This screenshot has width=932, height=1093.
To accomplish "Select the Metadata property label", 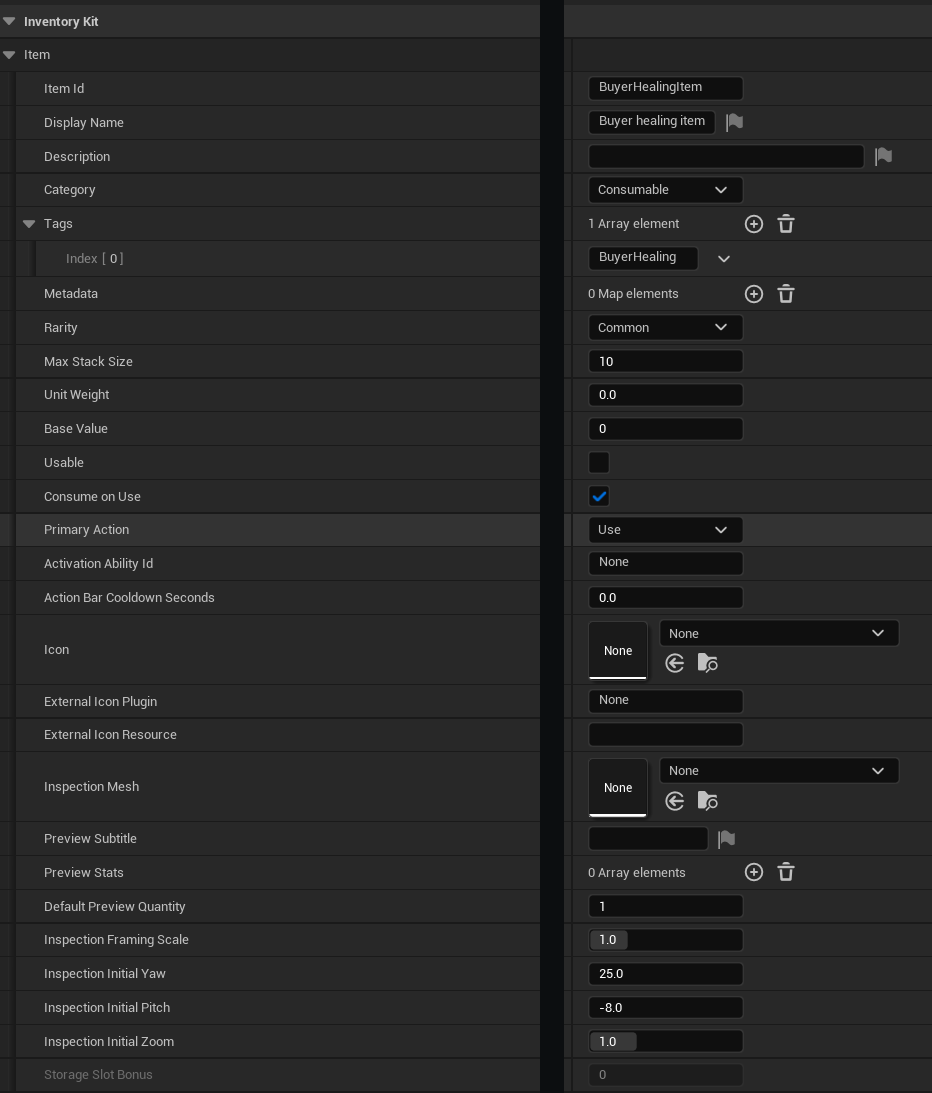I will (x=70, y=294).
